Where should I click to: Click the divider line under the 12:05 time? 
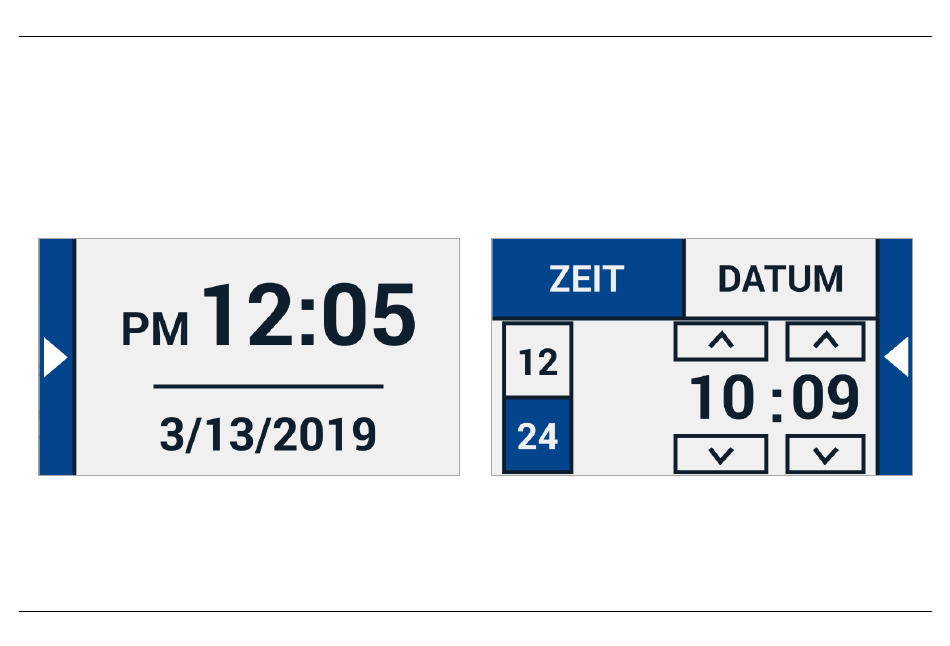(268, 385)
